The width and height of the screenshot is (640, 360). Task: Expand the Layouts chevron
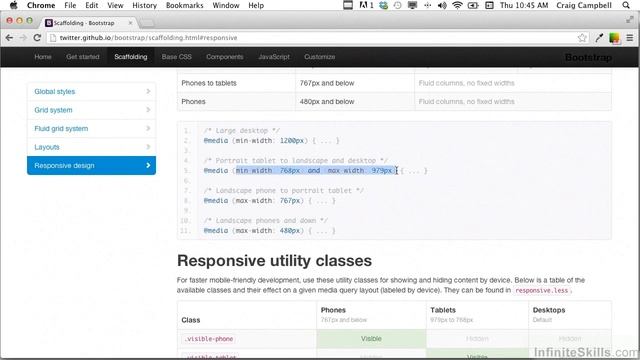(148, 147)
